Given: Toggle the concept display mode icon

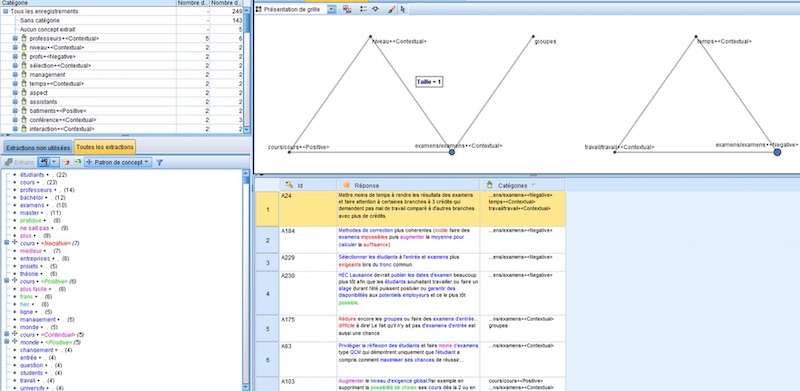Looking at the screenshot, I should click(44, 162).
